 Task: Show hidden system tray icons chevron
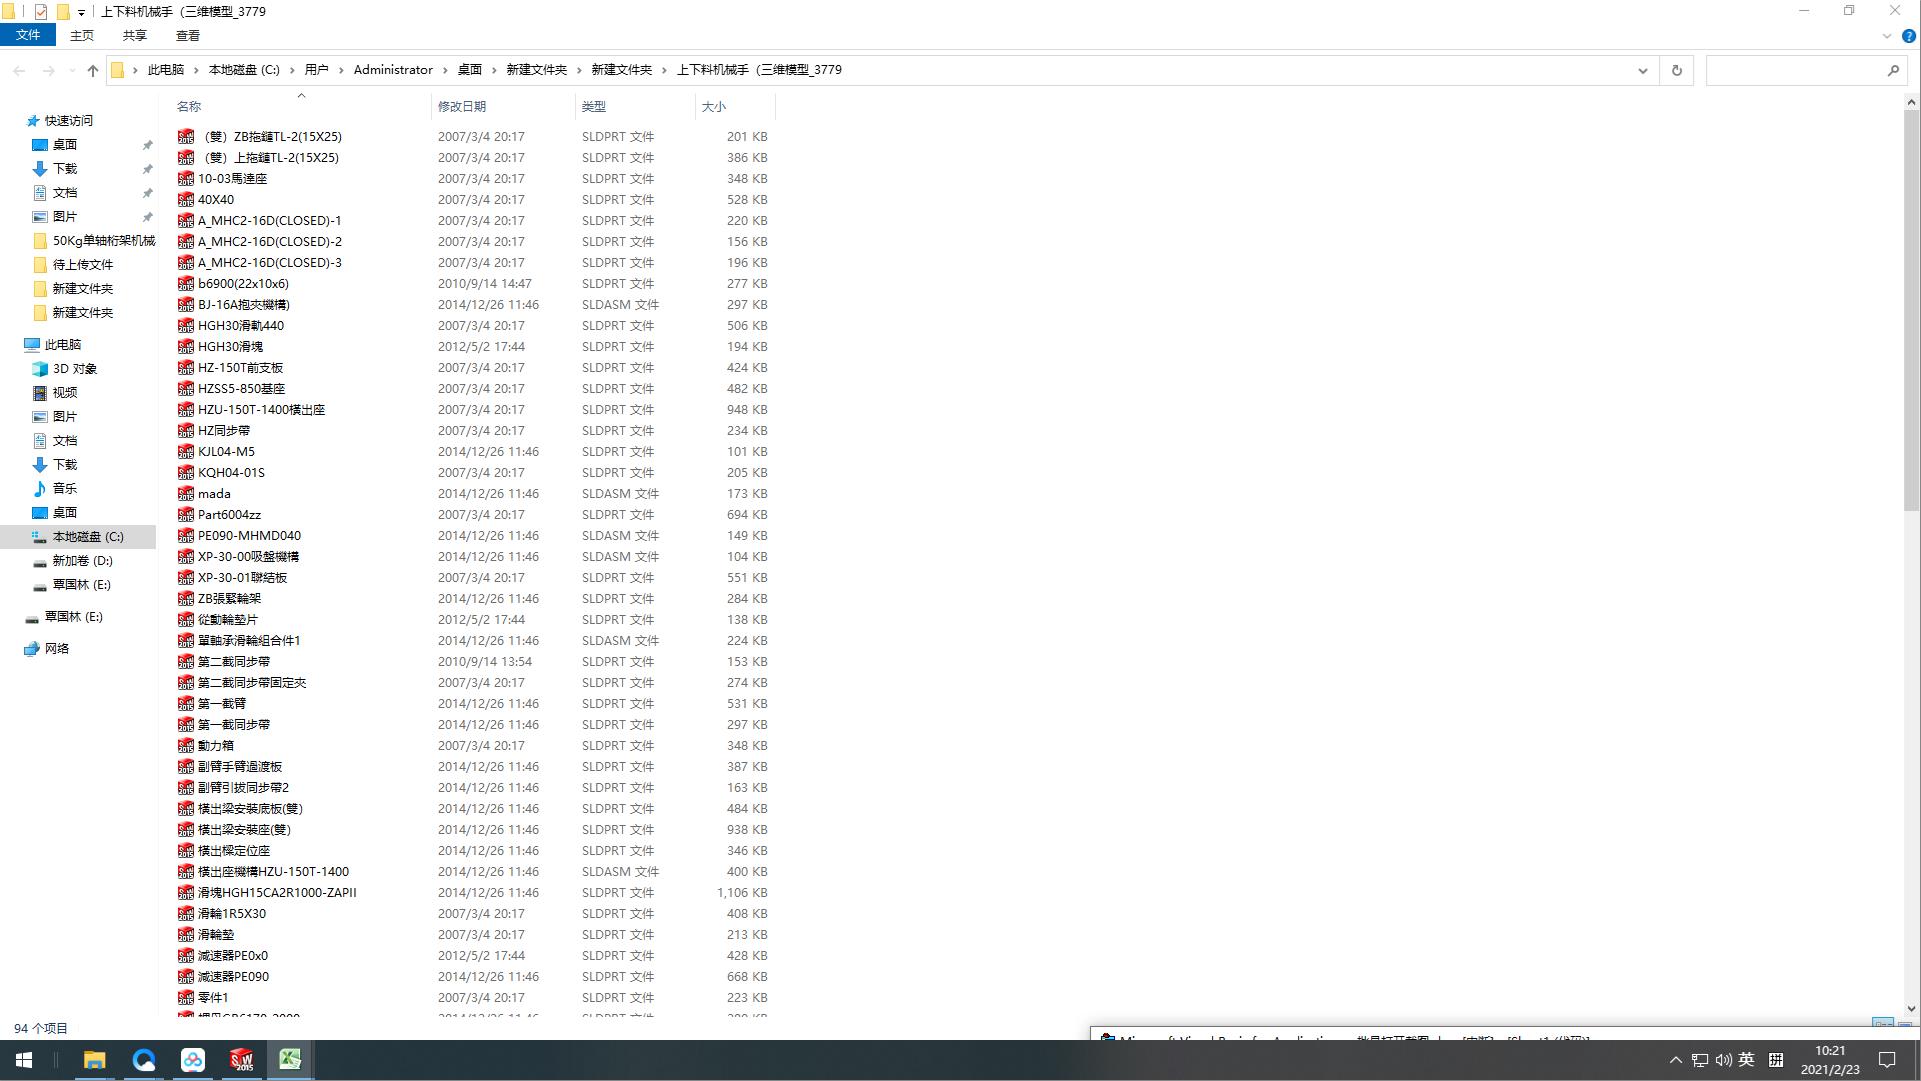point(1675,1060)
